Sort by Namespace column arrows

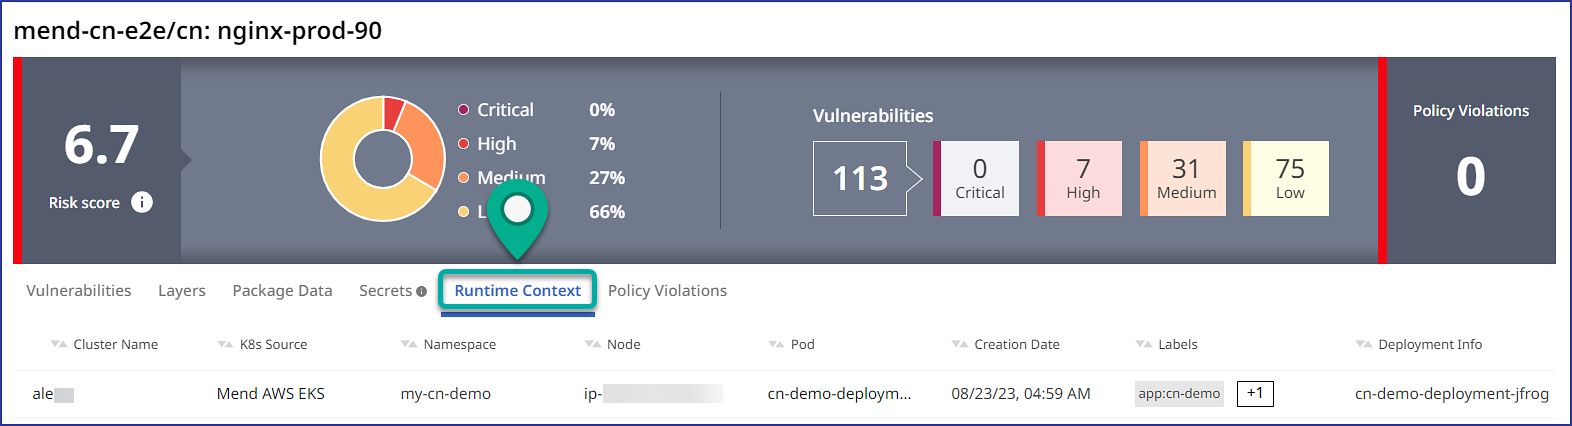[409, 344]
